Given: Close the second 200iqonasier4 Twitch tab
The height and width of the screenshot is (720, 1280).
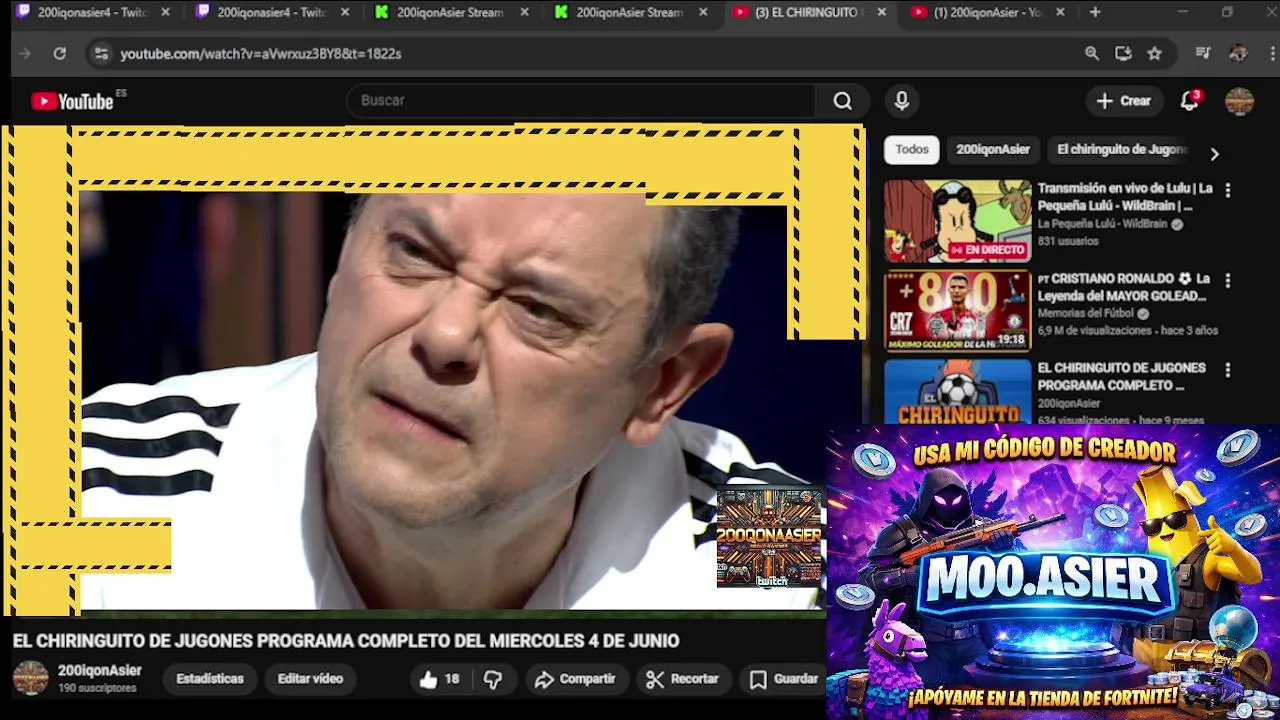Looking at the screenshot, I should pos(345,12).
